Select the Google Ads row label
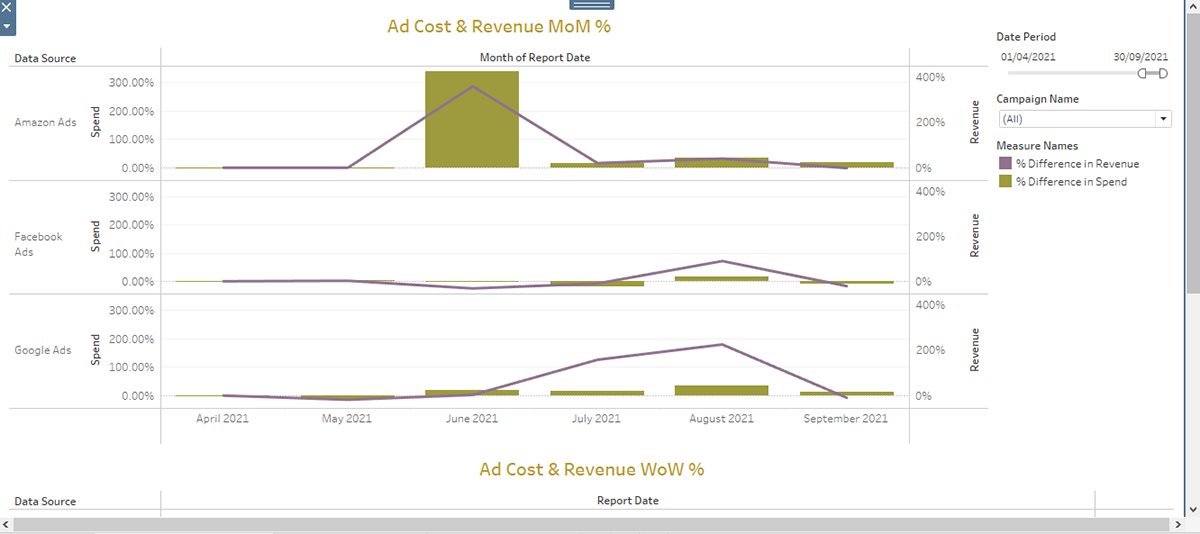Screen dimensions: 1200x534 (43, 351)
